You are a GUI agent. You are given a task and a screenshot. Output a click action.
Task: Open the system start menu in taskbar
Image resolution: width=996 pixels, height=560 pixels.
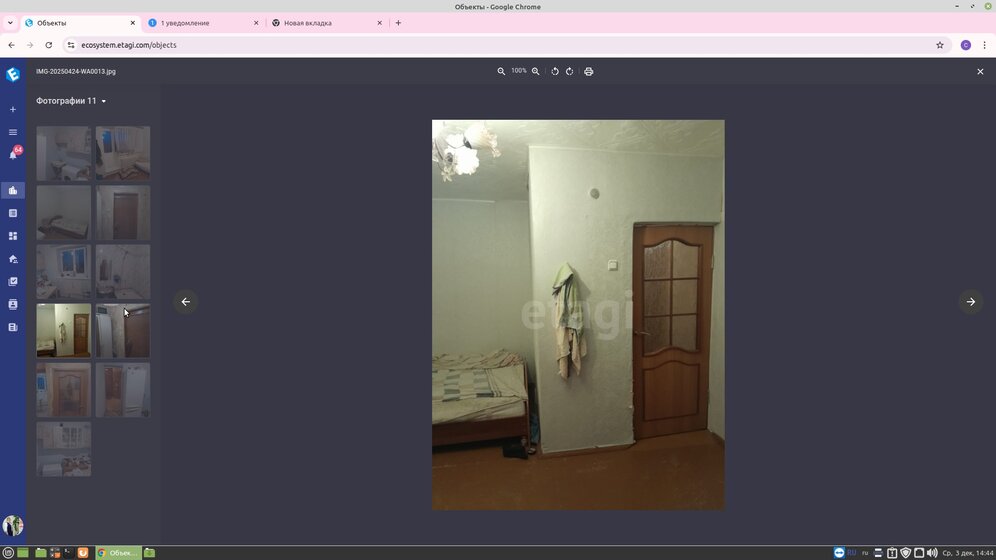(x=8, y=553)
